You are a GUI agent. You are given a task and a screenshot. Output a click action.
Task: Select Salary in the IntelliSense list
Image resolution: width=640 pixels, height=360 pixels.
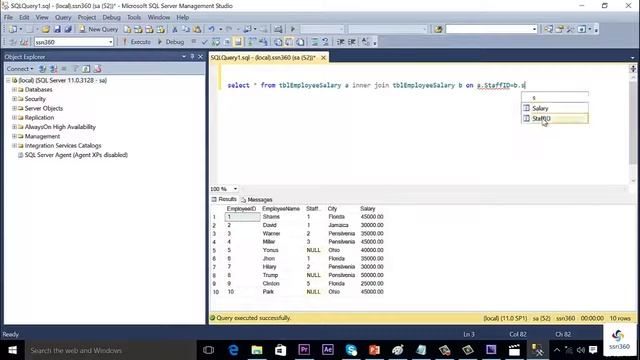[x=555, y=108]
